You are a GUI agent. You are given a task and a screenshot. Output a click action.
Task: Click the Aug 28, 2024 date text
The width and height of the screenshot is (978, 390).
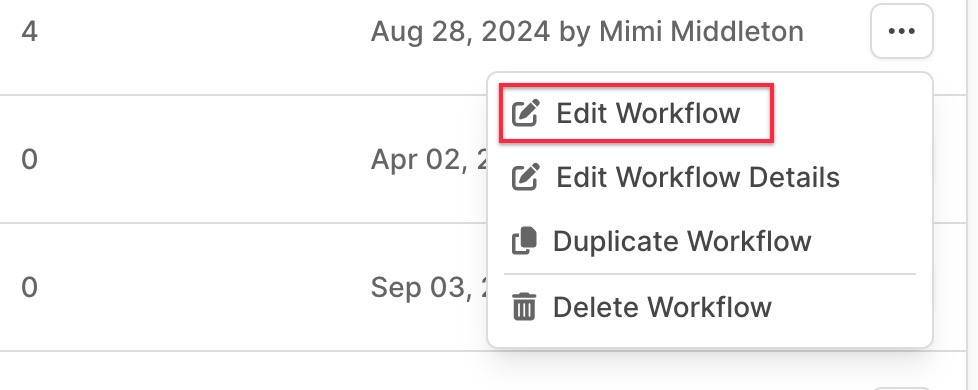click(460, 31)
